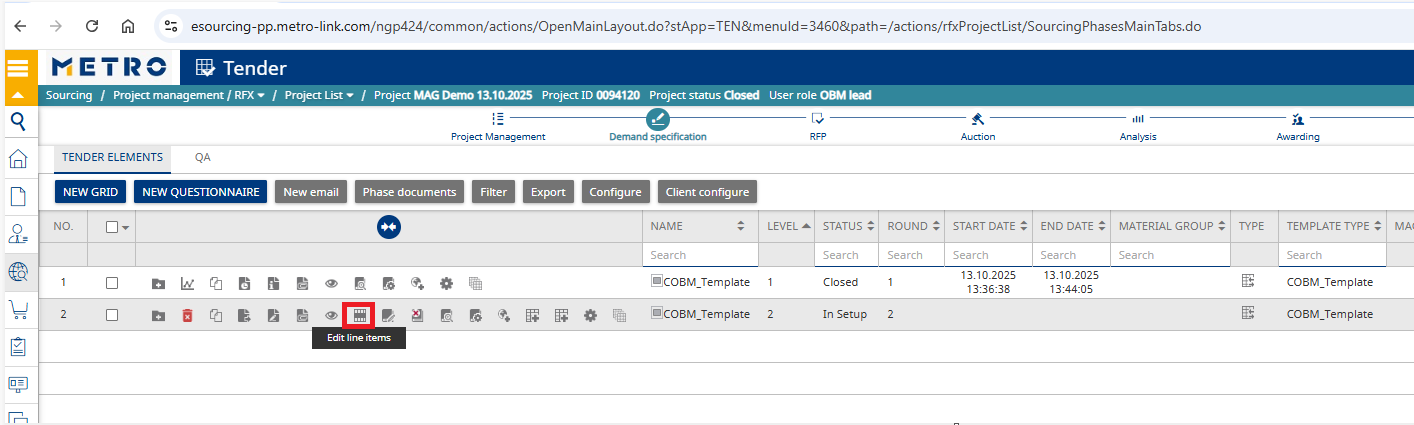The width and height of the screenshot is (1414, 425).
Task: Sort by the NAME column arrows
Action: [x=740, y=226]
